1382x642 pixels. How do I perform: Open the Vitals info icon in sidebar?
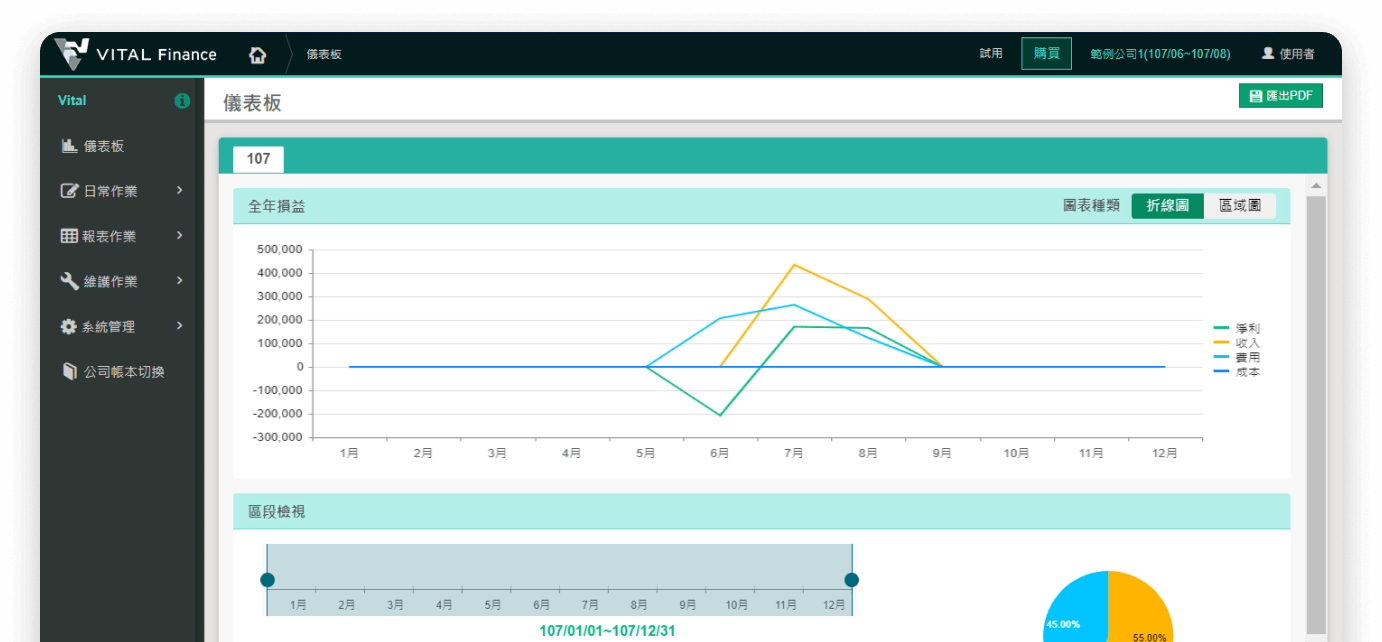point(182,101)
